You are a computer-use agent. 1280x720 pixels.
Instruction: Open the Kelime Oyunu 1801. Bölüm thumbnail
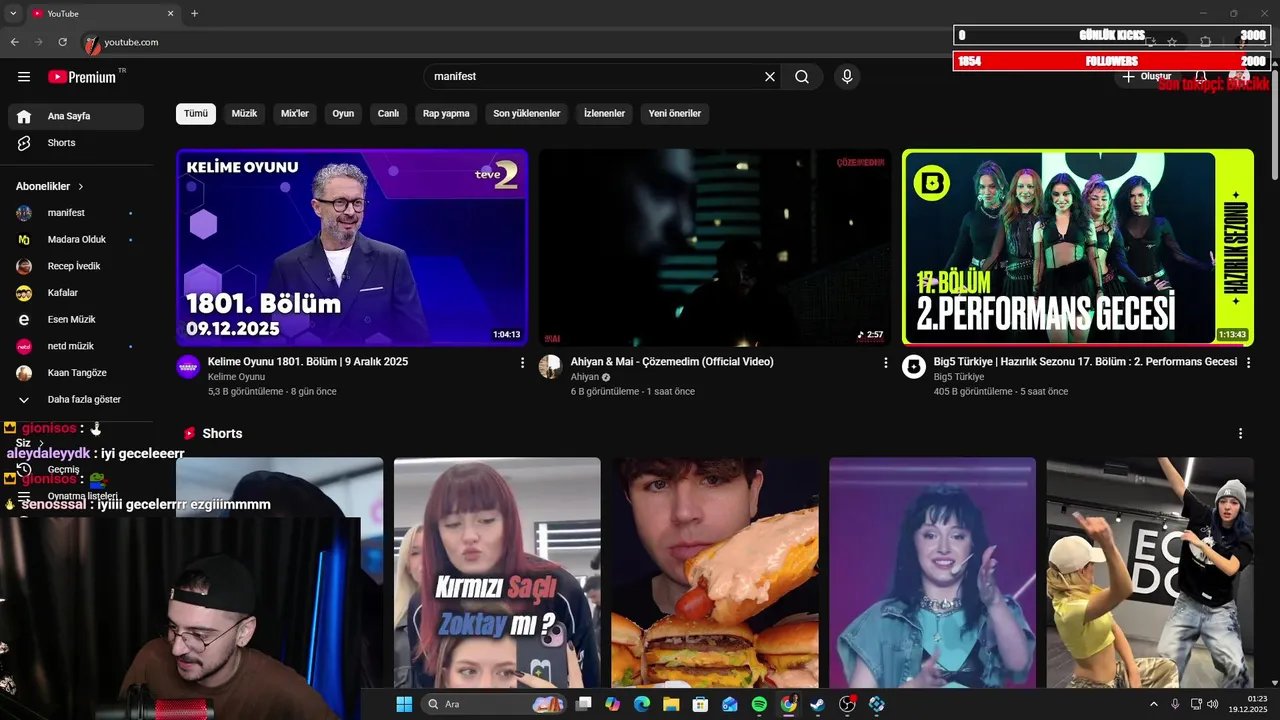(x=352, y=247)
